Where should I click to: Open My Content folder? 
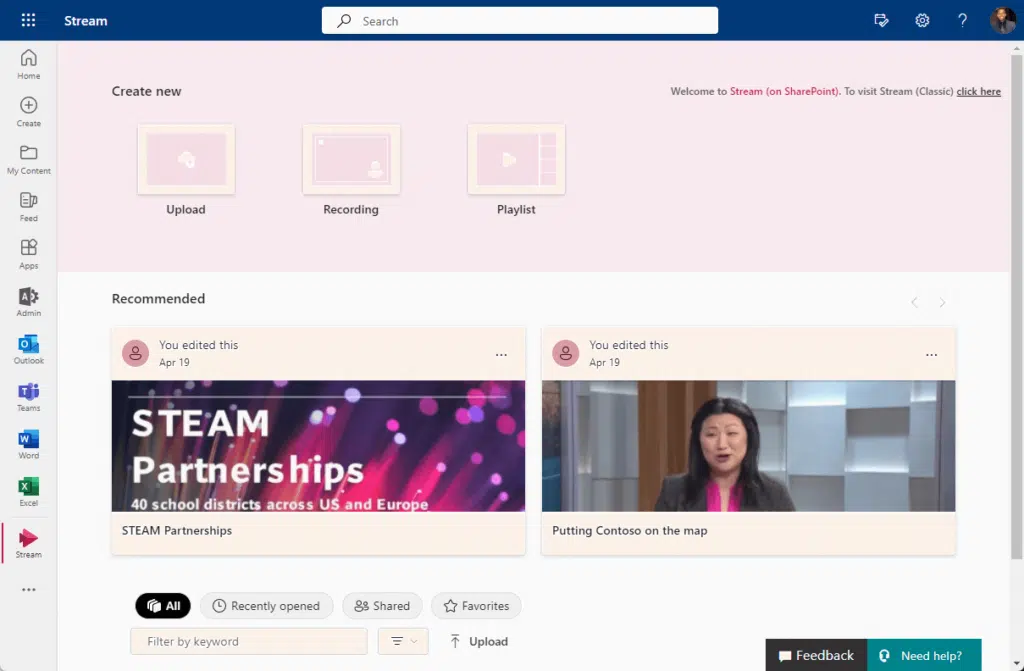coord(28,159)
